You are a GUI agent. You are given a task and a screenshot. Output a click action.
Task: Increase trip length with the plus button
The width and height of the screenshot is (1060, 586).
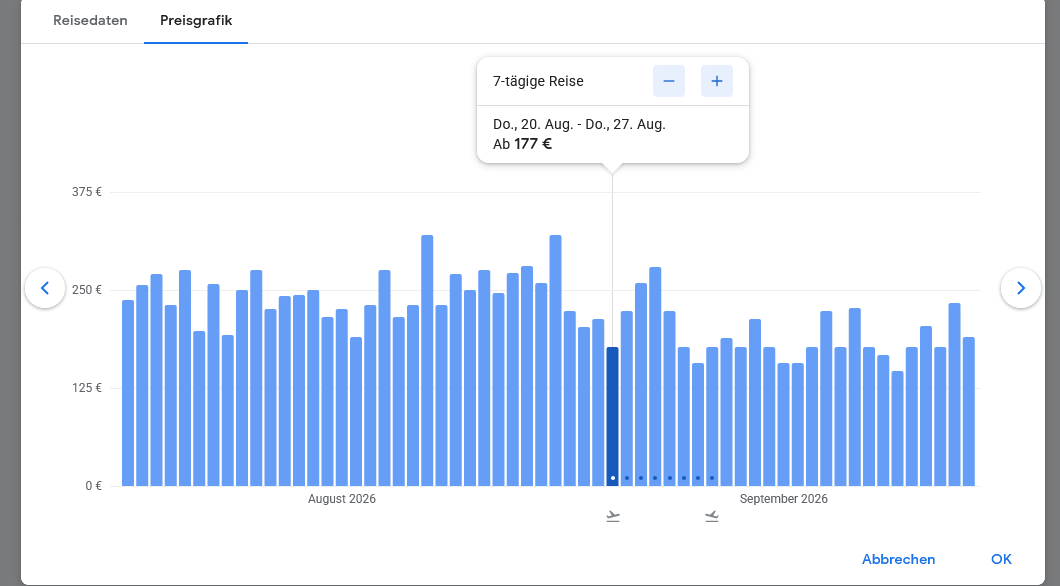[716, 81]
